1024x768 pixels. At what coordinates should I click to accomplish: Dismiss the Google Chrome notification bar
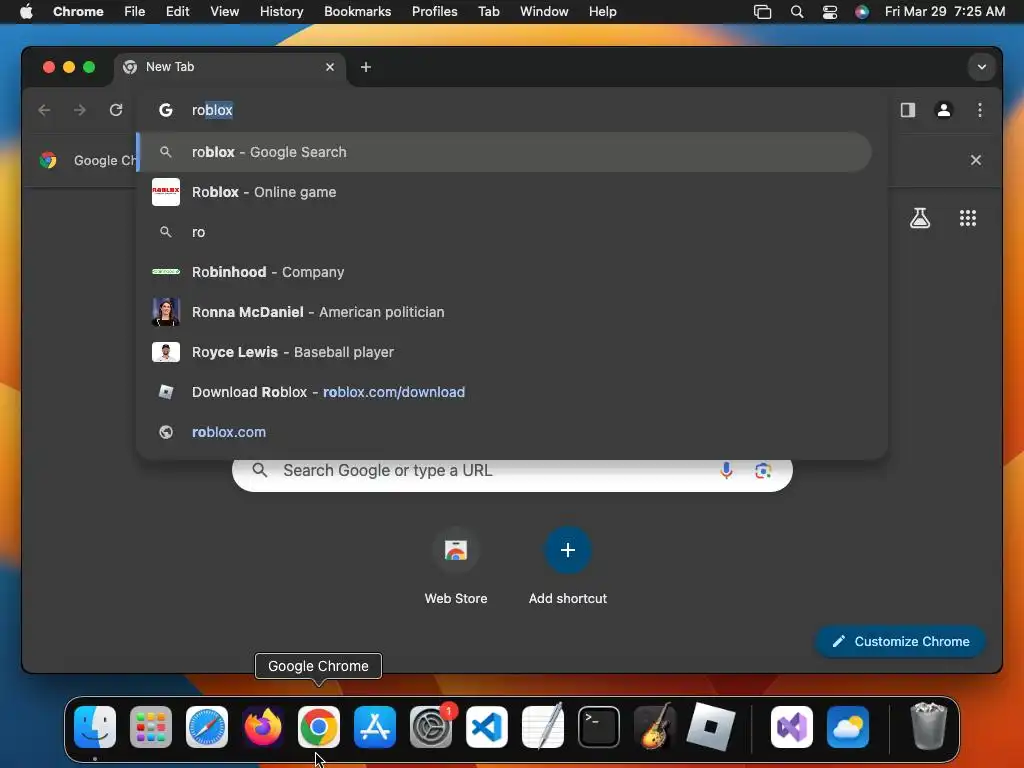point(976,160)
